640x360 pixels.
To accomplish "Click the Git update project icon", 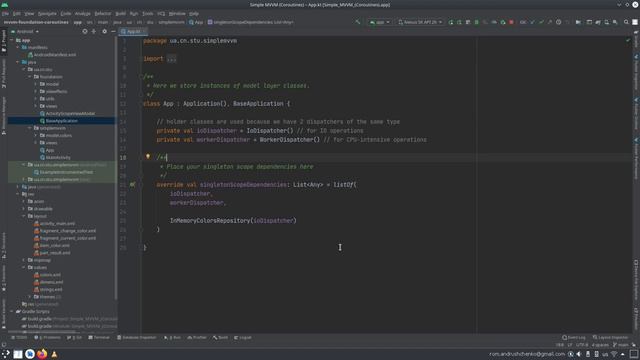I will pyautogui.click(x=532, y=22).
